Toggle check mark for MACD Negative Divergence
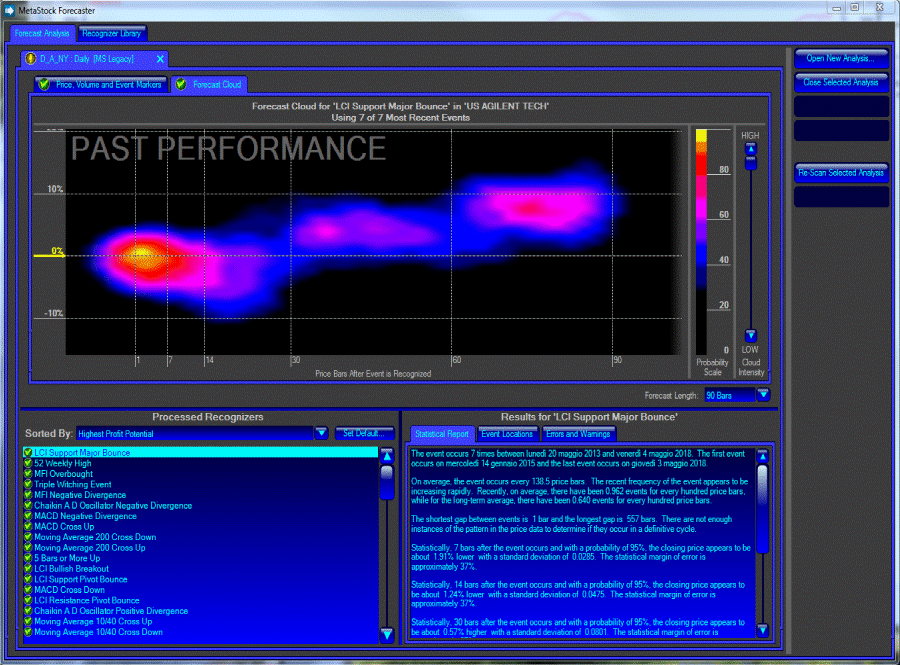 coord(28,516)
